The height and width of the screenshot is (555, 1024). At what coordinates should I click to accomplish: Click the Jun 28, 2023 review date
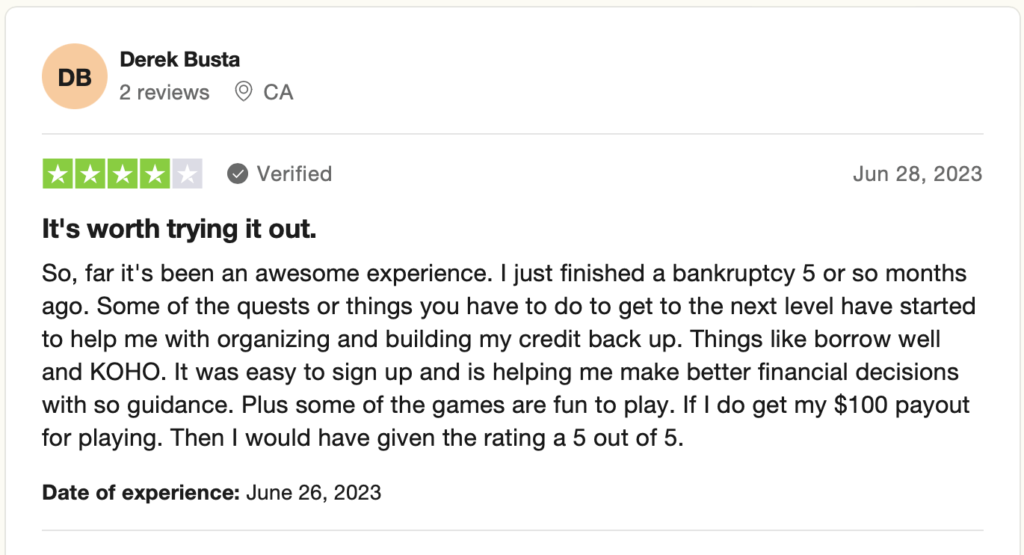point(918,174)
